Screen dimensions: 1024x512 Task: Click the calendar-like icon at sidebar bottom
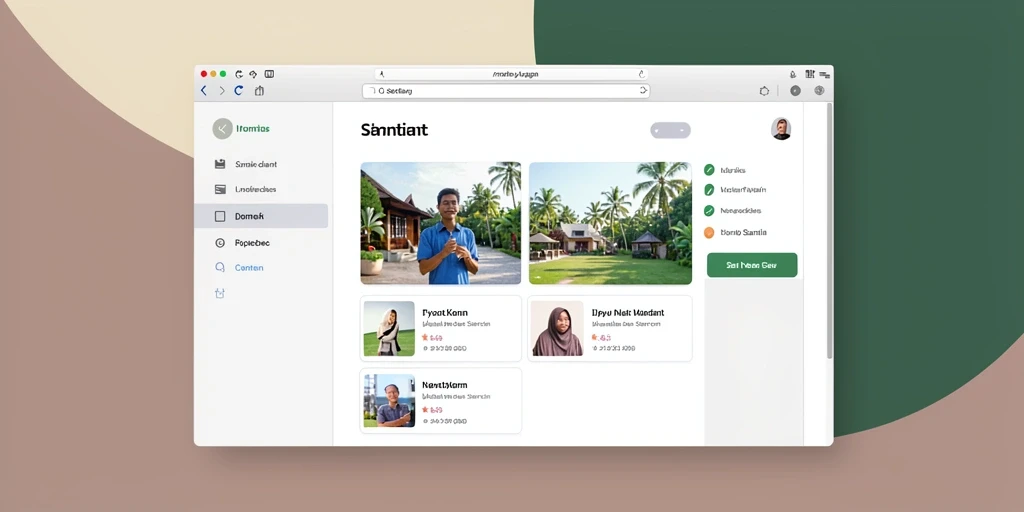(x=220, y=294)
